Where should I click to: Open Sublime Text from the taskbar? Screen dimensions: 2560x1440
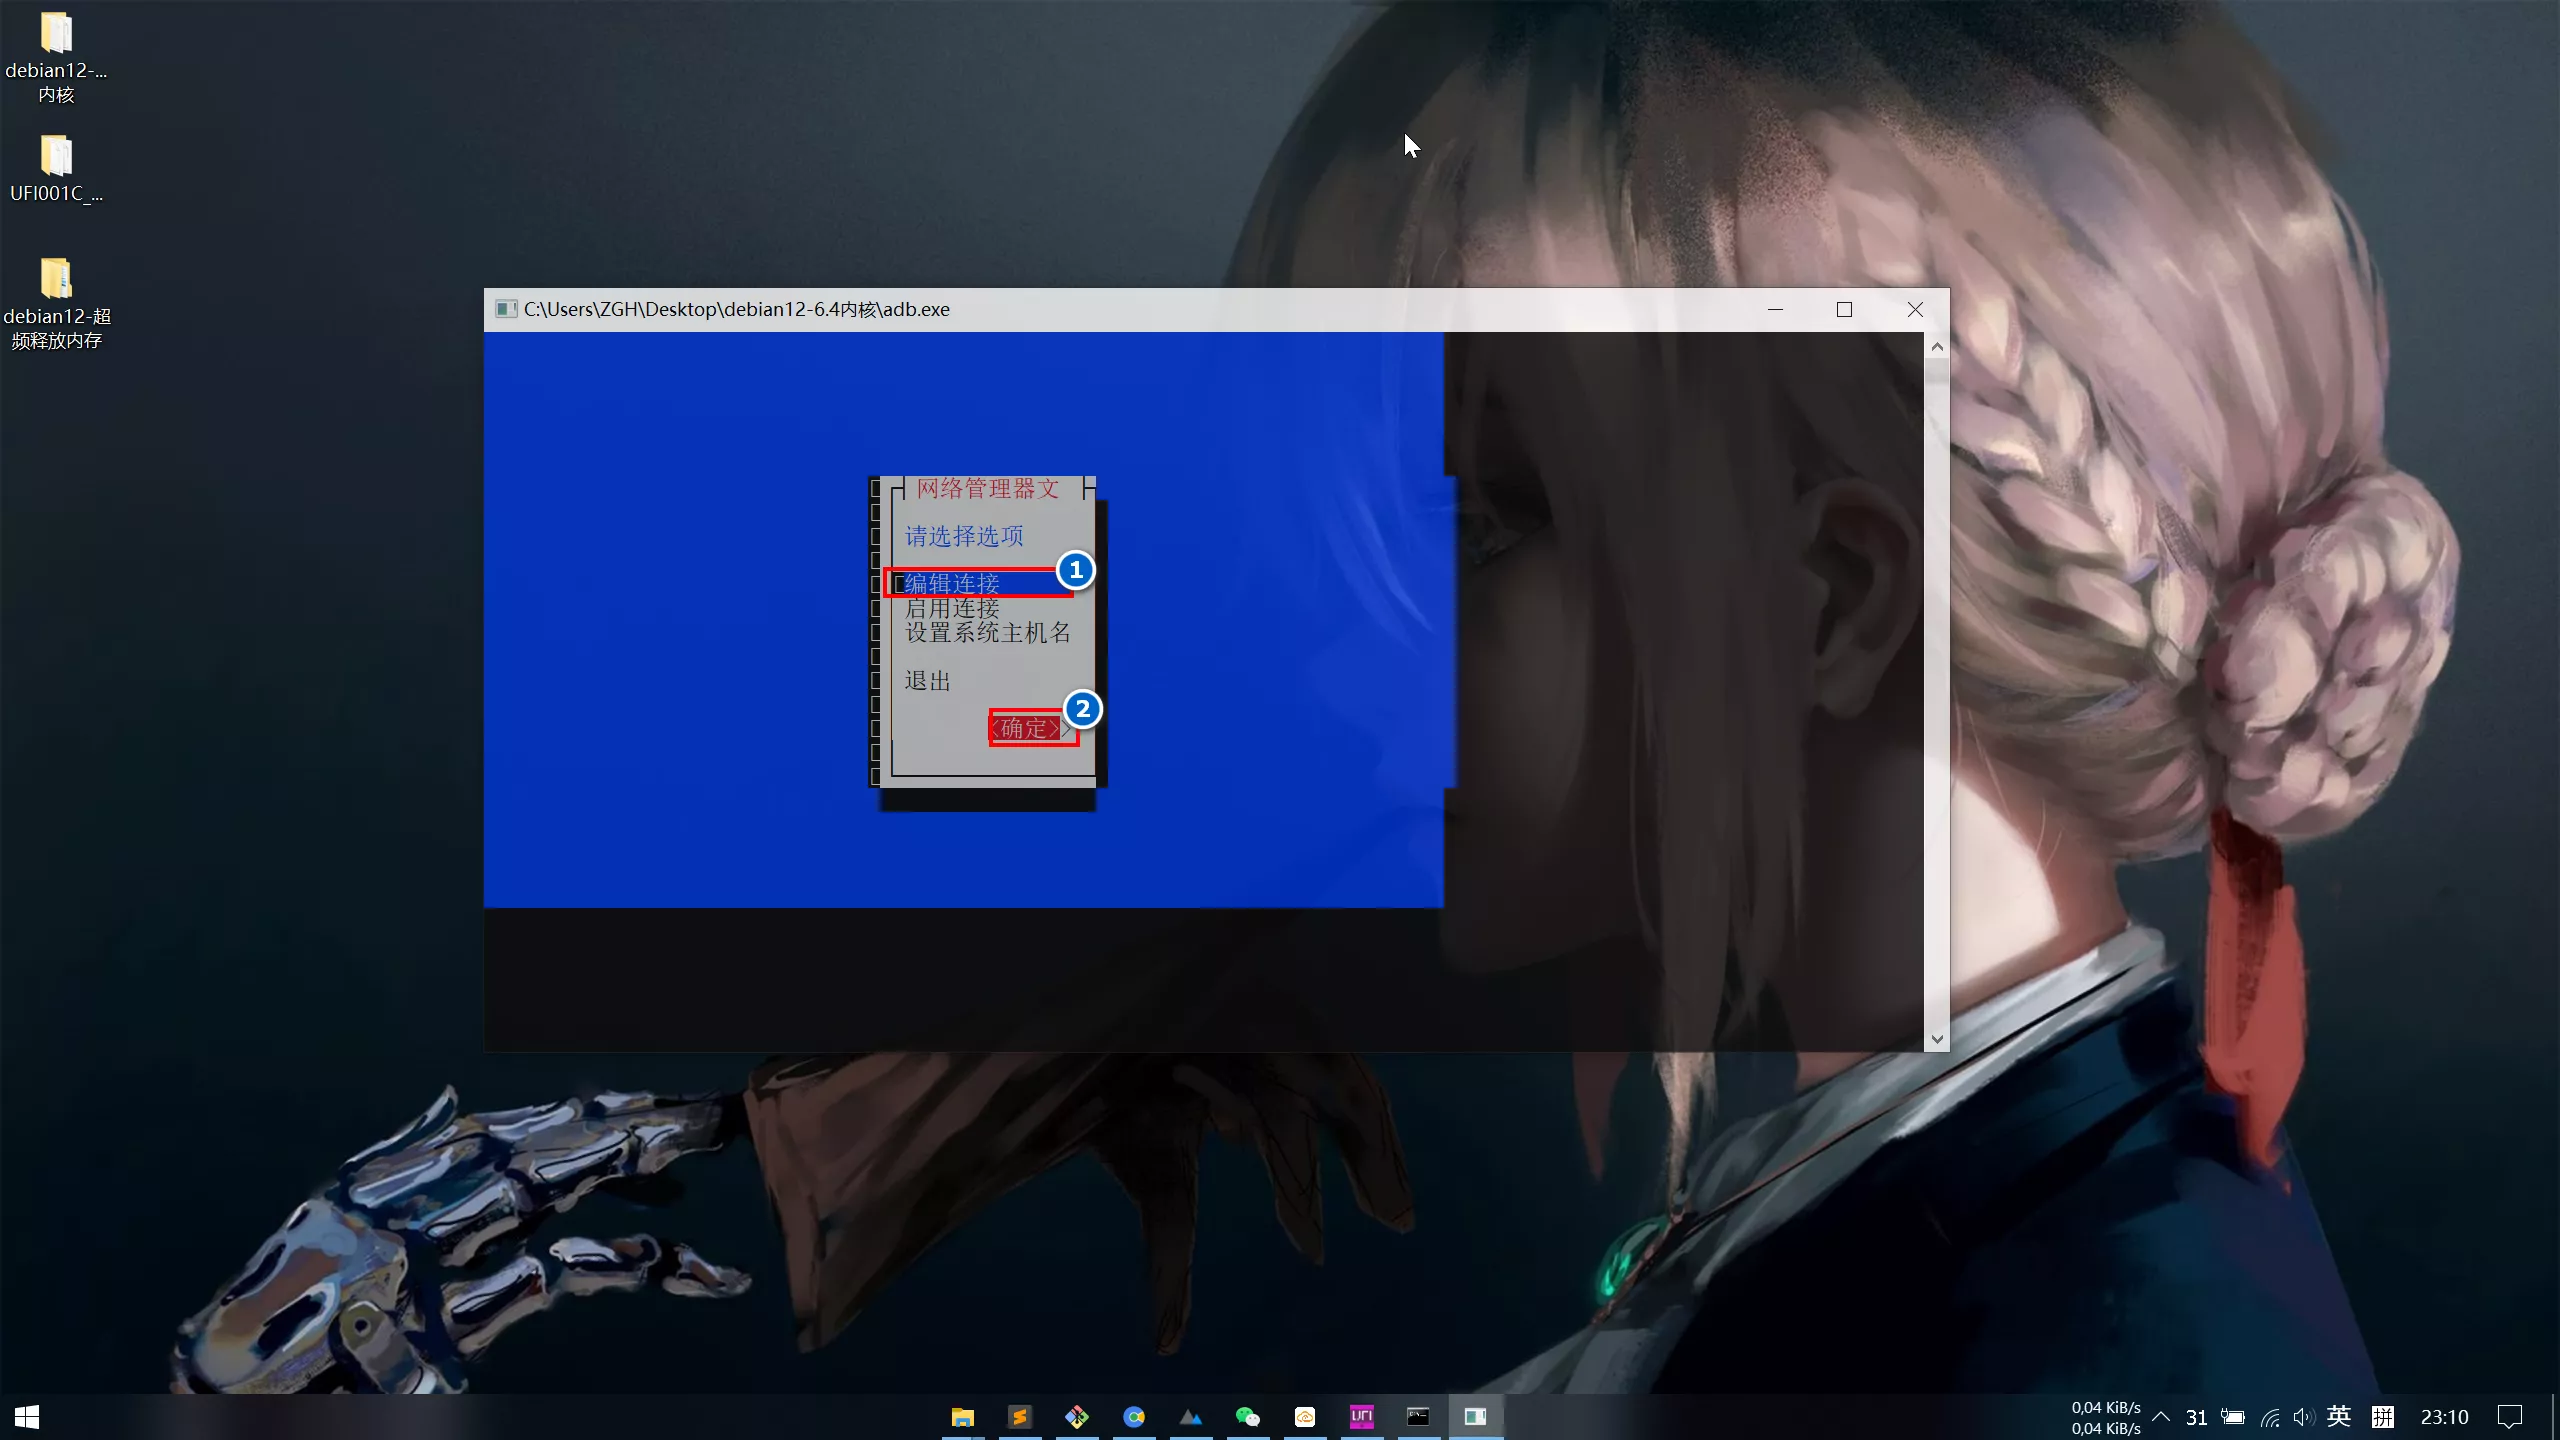[1019, 1417]
